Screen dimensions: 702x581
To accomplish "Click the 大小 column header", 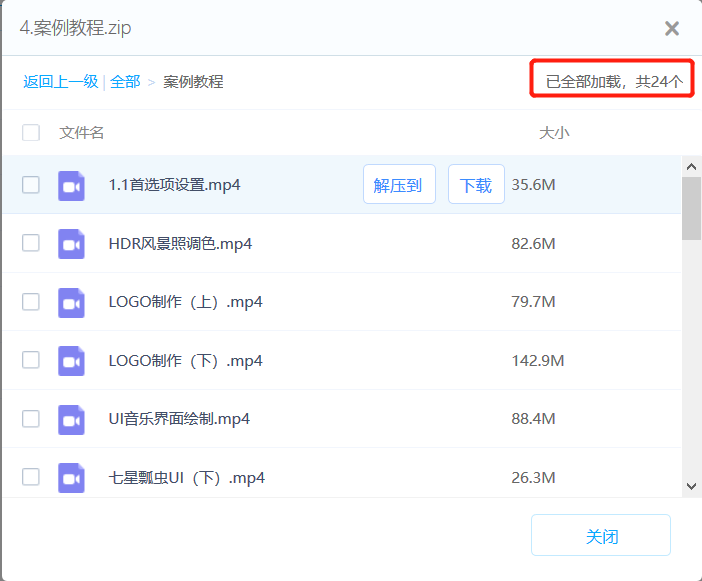I will tap(554, 133).
